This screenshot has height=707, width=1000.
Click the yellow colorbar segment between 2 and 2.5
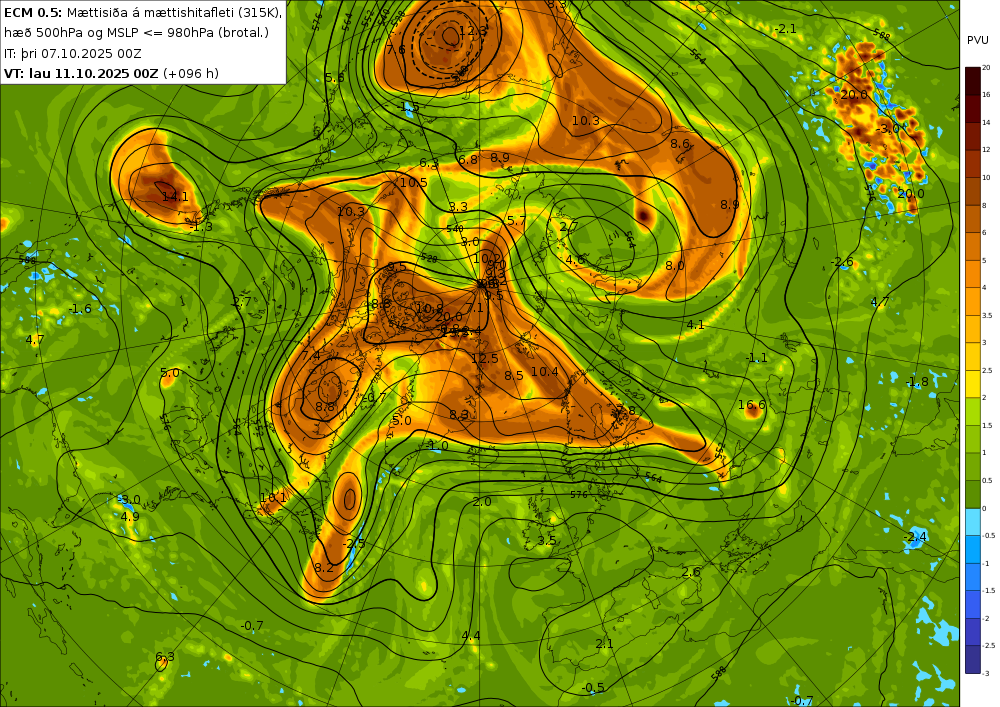pyautogui.click(x=973, y=384)
